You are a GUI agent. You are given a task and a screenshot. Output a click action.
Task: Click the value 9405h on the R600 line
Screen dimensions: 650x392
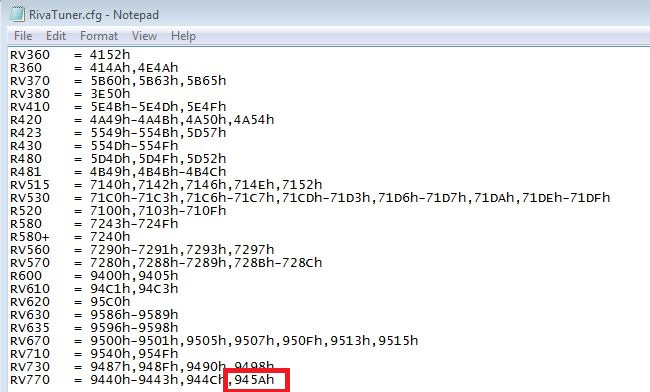click(158, 276)
